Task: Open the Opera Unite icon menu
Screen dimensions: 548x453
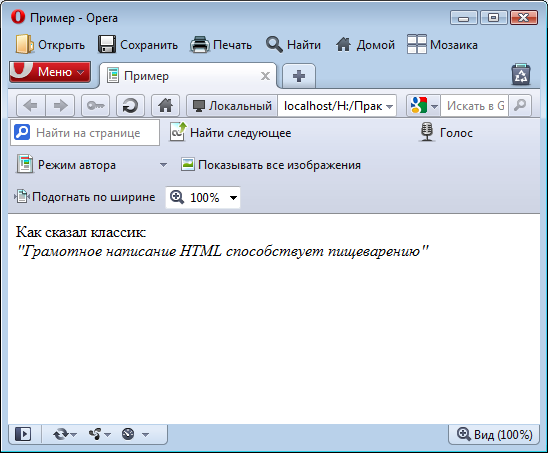Action: [100, 434]
